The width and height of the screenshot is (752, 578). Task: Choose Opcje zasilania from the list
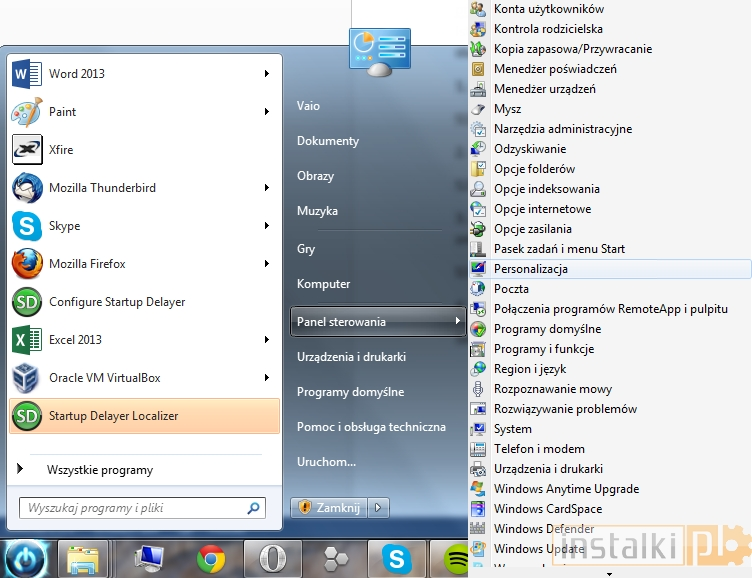[x=532, y=229]
